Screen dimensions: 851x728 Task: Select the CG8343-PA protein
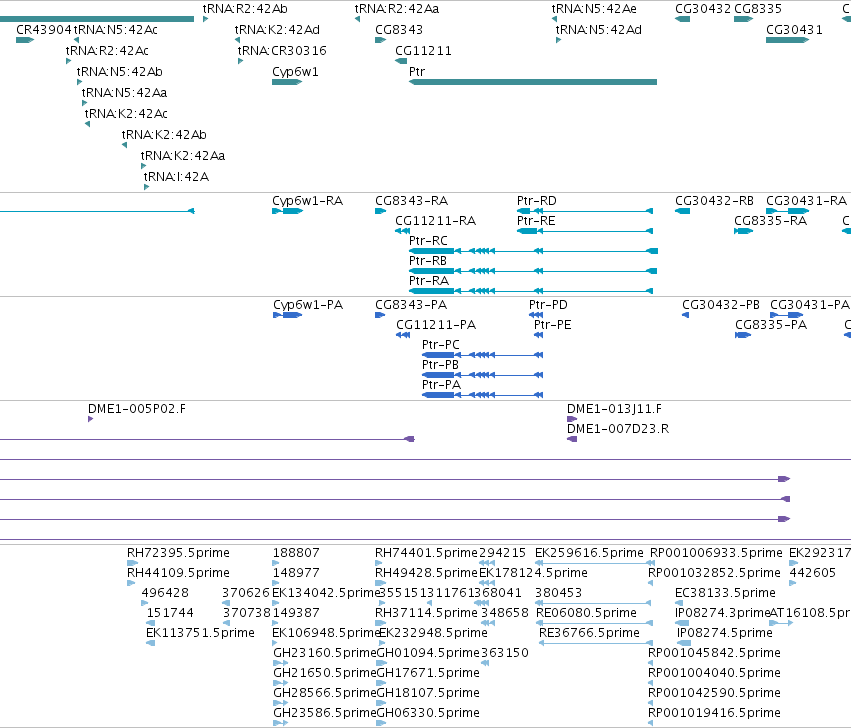(x=380, y=315)
